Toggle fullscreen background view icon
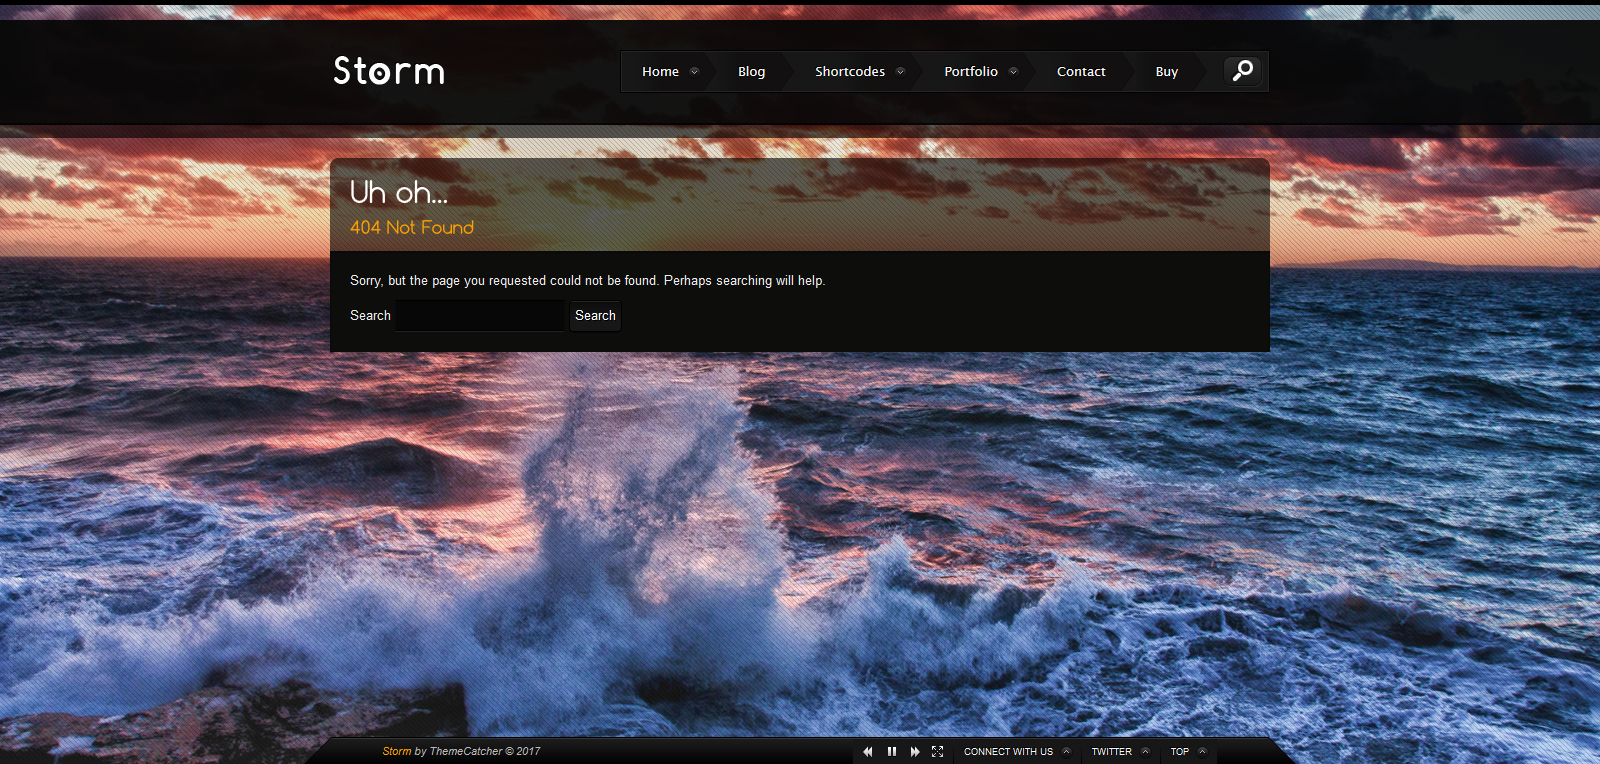 point(938,751)
